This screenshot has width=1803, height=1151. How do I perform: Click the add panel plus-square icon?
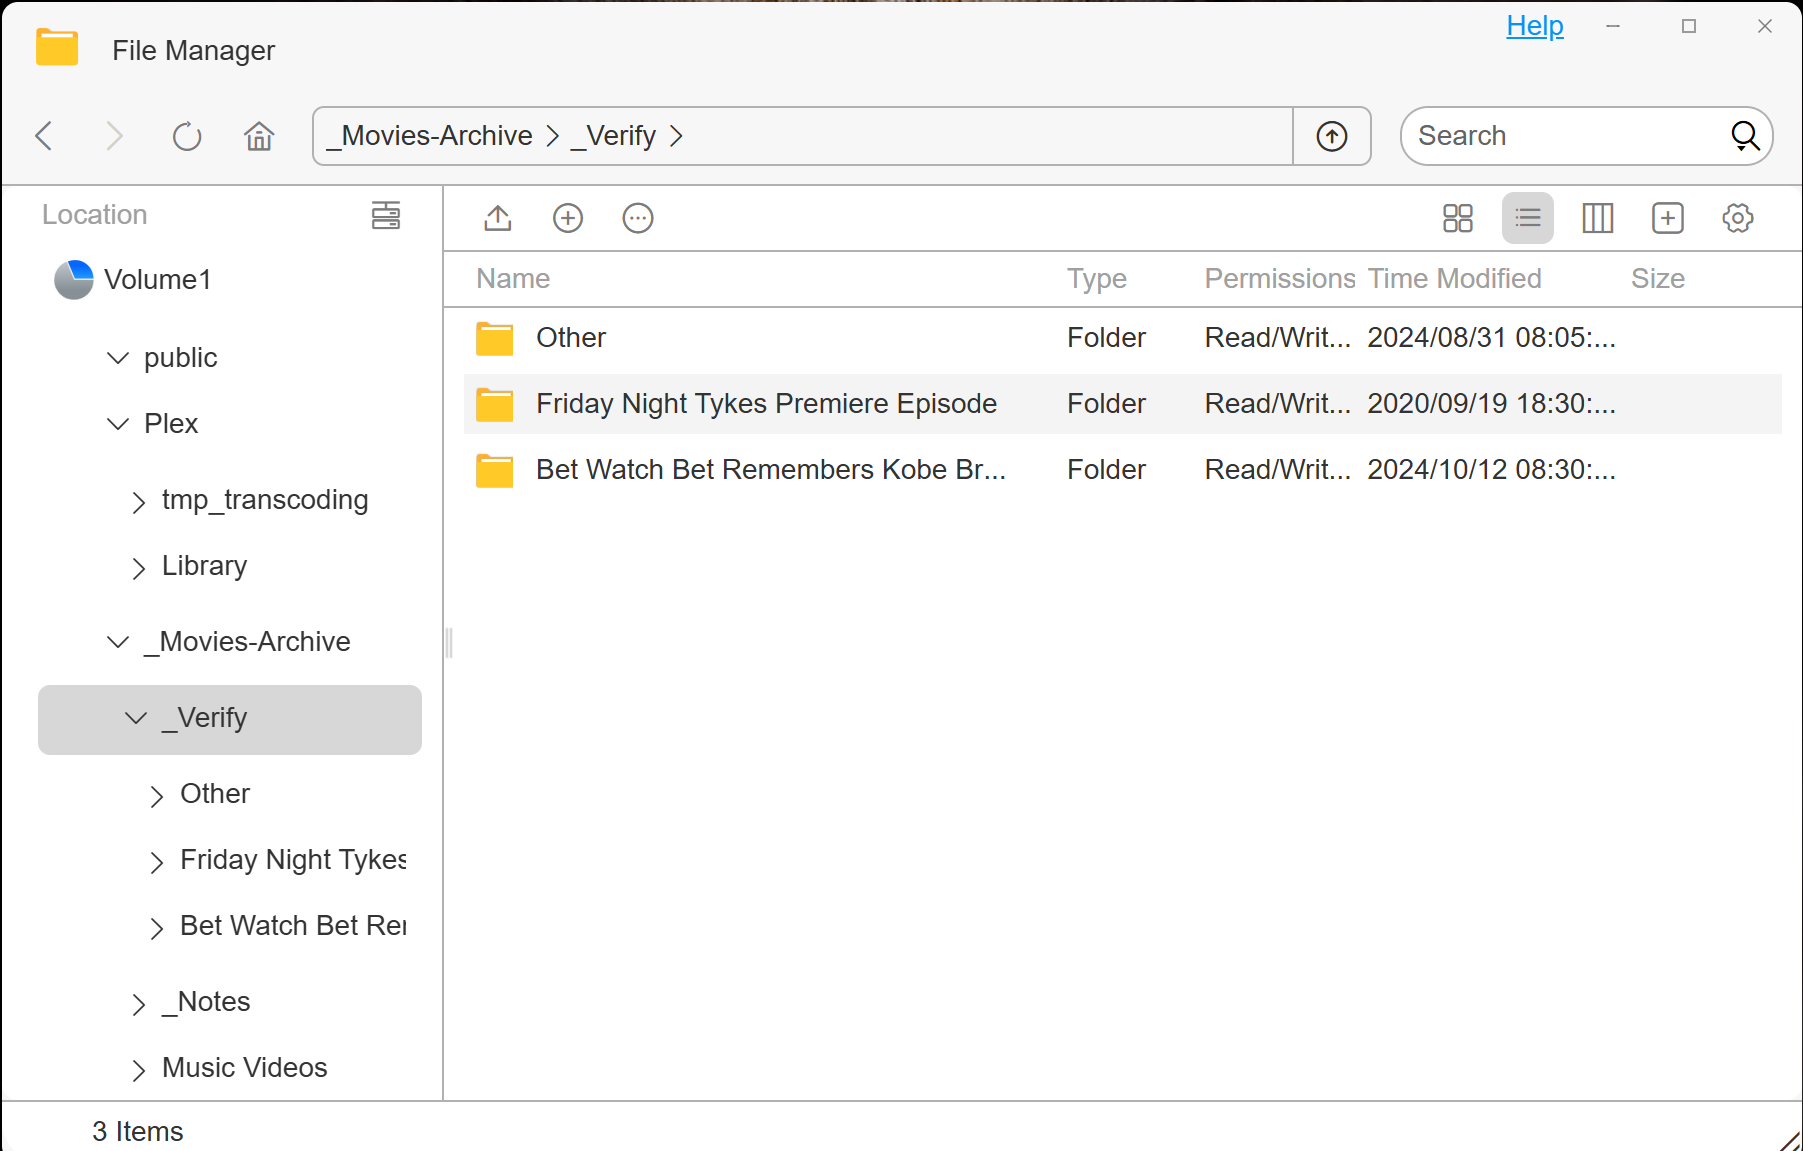pyautogui.click(x=1668, y=218)
